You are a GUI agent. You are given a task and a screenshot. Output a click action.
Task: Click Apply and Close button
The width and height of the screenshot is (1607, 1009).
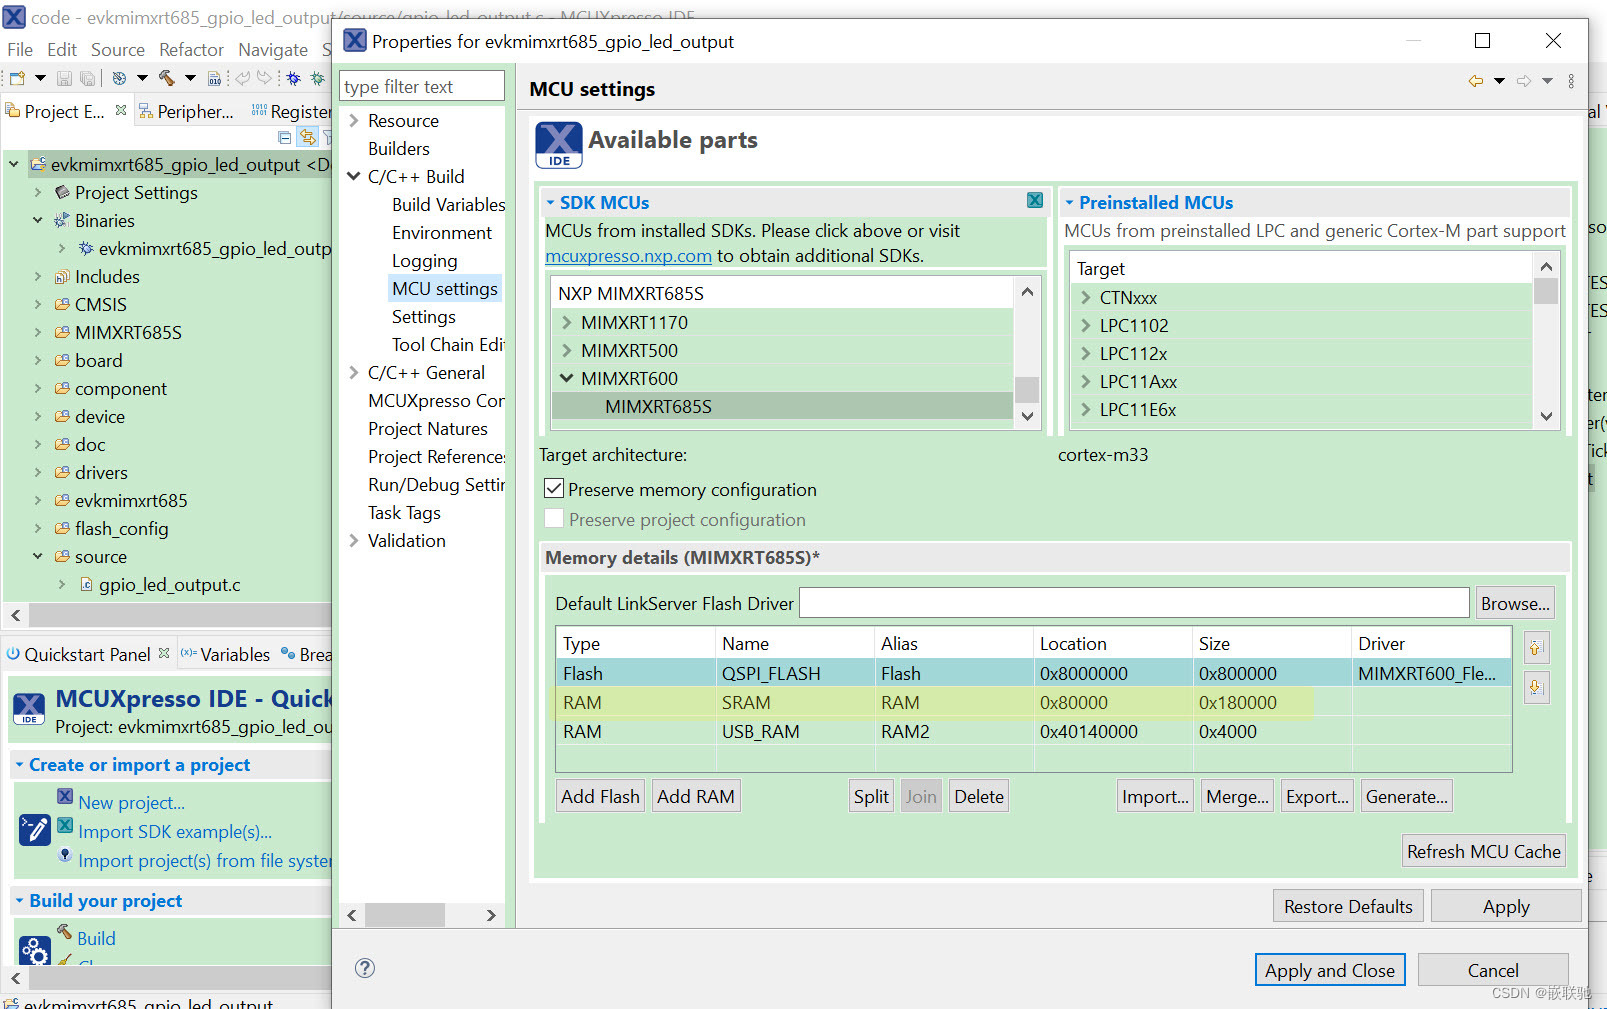click(1330, 970)
